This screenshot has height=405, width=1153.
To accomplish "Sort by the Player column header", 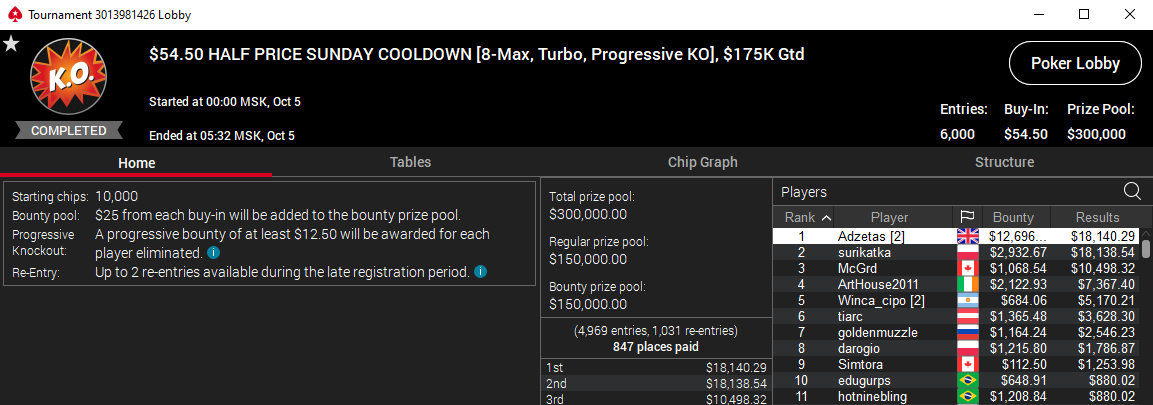I will pos(889,217).
